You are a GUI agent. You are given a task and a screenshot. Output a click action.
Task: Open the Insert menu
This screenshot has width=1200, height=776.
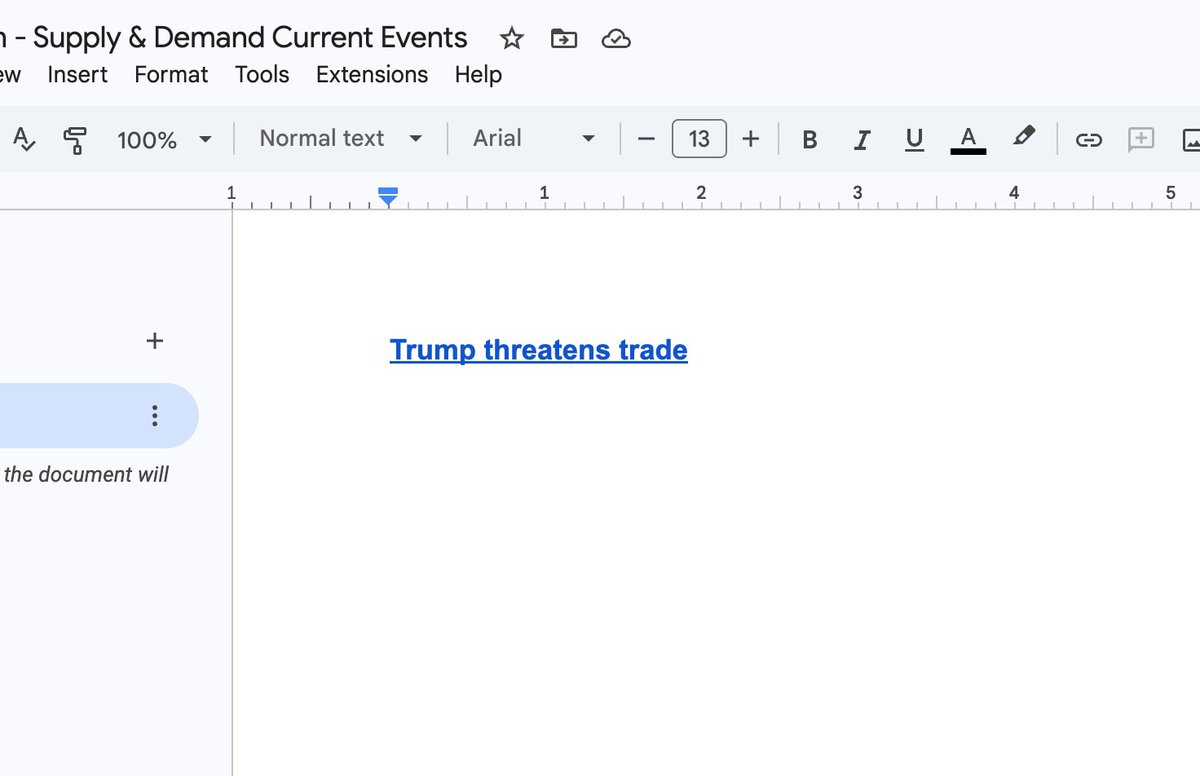pyautogui.click(x=77, y=75)
